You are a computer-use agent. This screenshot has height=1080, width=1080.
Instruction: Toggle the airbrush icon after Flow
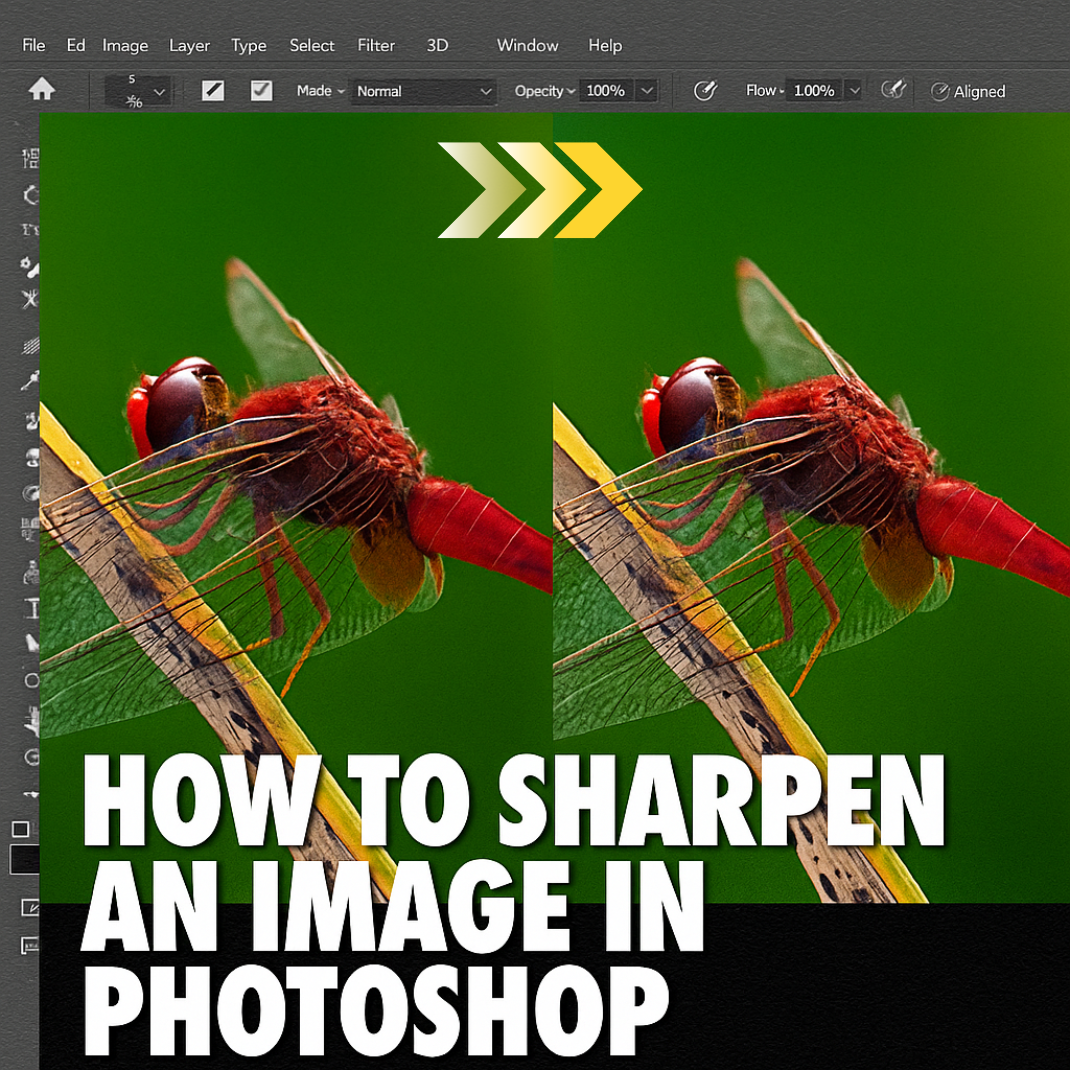coord(894,90)
